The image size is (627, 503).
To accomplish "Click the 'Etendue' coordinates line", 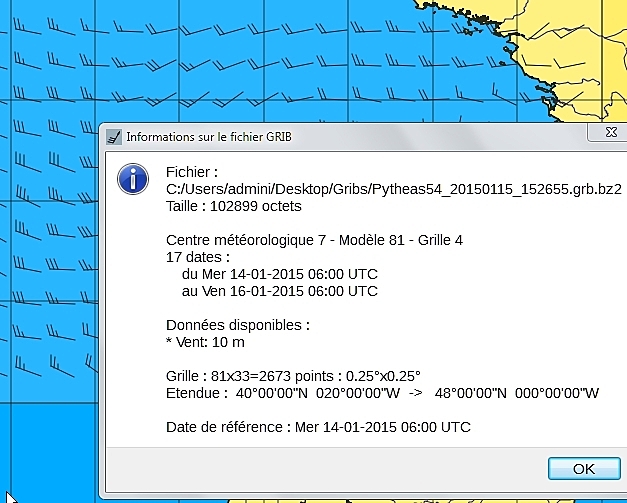I will click(x=382, y=393).
